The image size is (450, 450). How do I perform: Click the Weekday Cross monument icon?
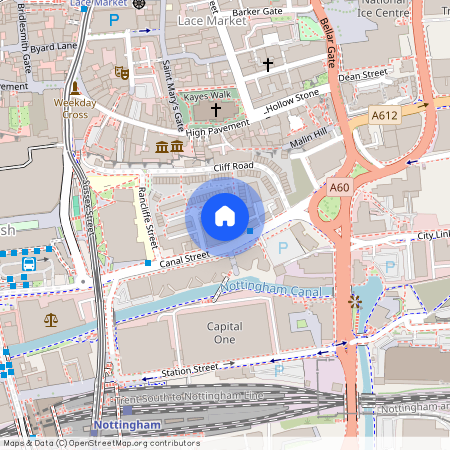(75, 88)
